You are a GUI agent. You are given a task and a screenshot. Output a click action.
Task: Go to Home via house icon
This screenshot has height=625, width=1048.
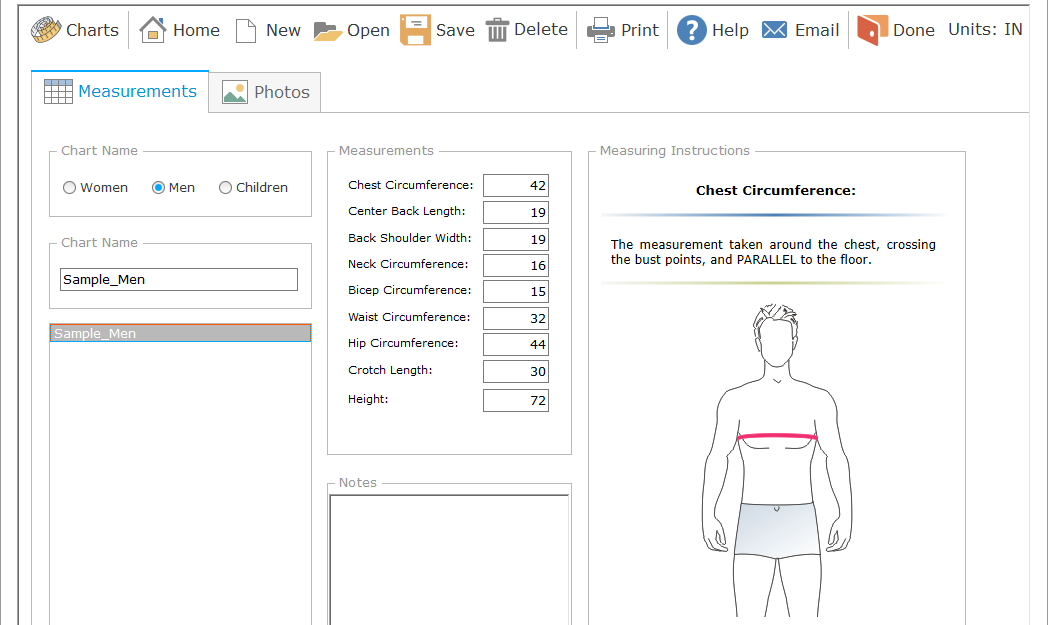point(153,30)
